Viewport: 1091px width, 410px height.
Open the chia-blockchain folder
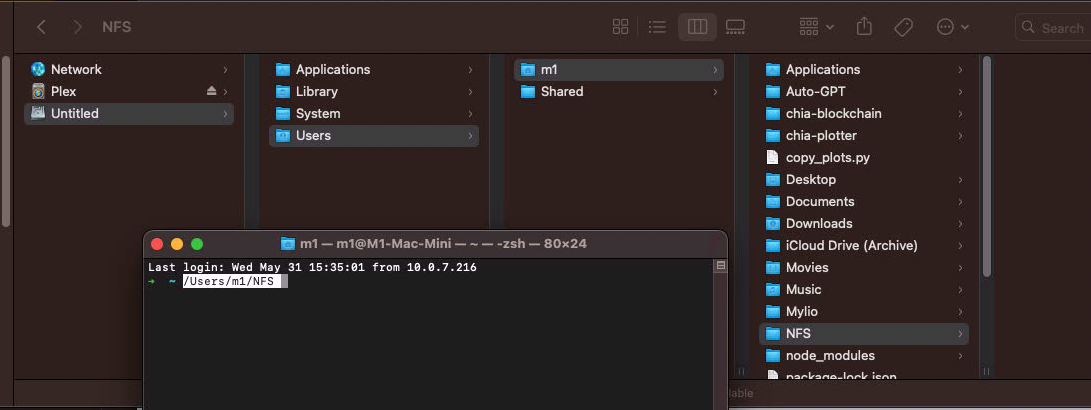click(833, 113)
